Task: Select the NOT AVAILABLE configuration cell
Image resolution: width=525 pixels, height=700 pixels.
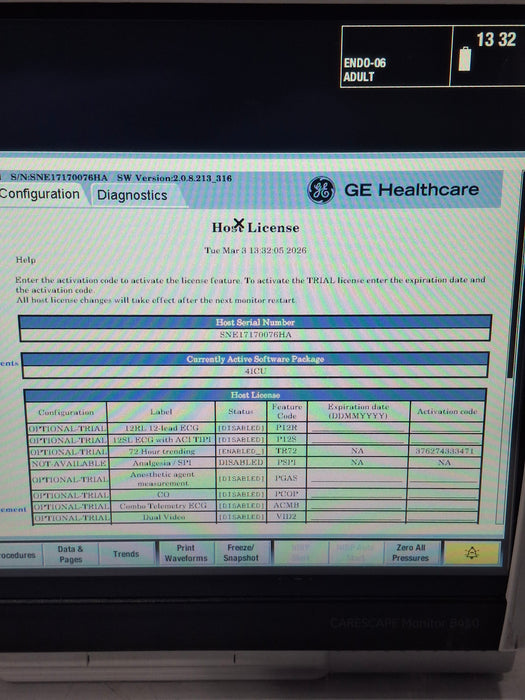Action: point(68,463)
